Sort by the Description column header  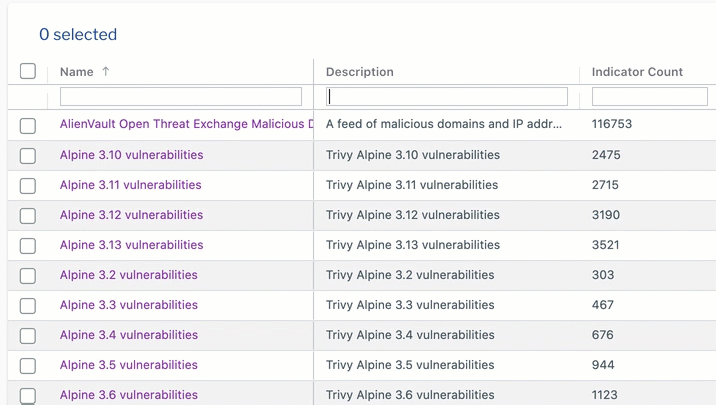click(360, 72)
